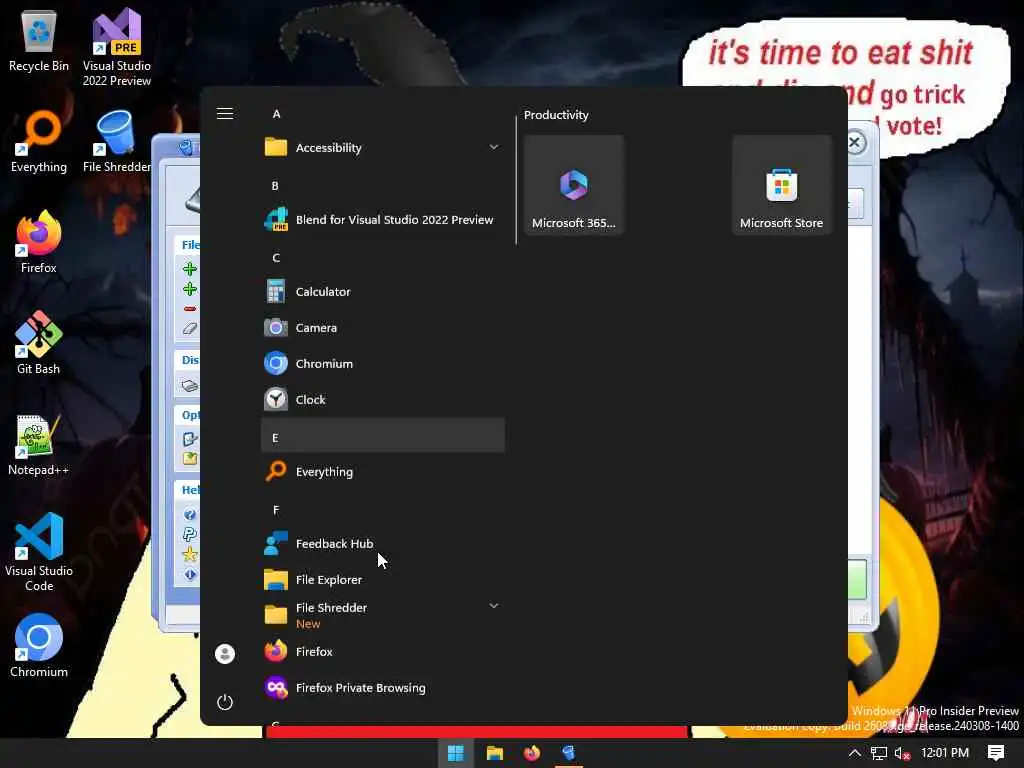Screen dimensions: 1024x768
Task: Open the clock showing 12:01 PM
Action: [x=944, y=753]
